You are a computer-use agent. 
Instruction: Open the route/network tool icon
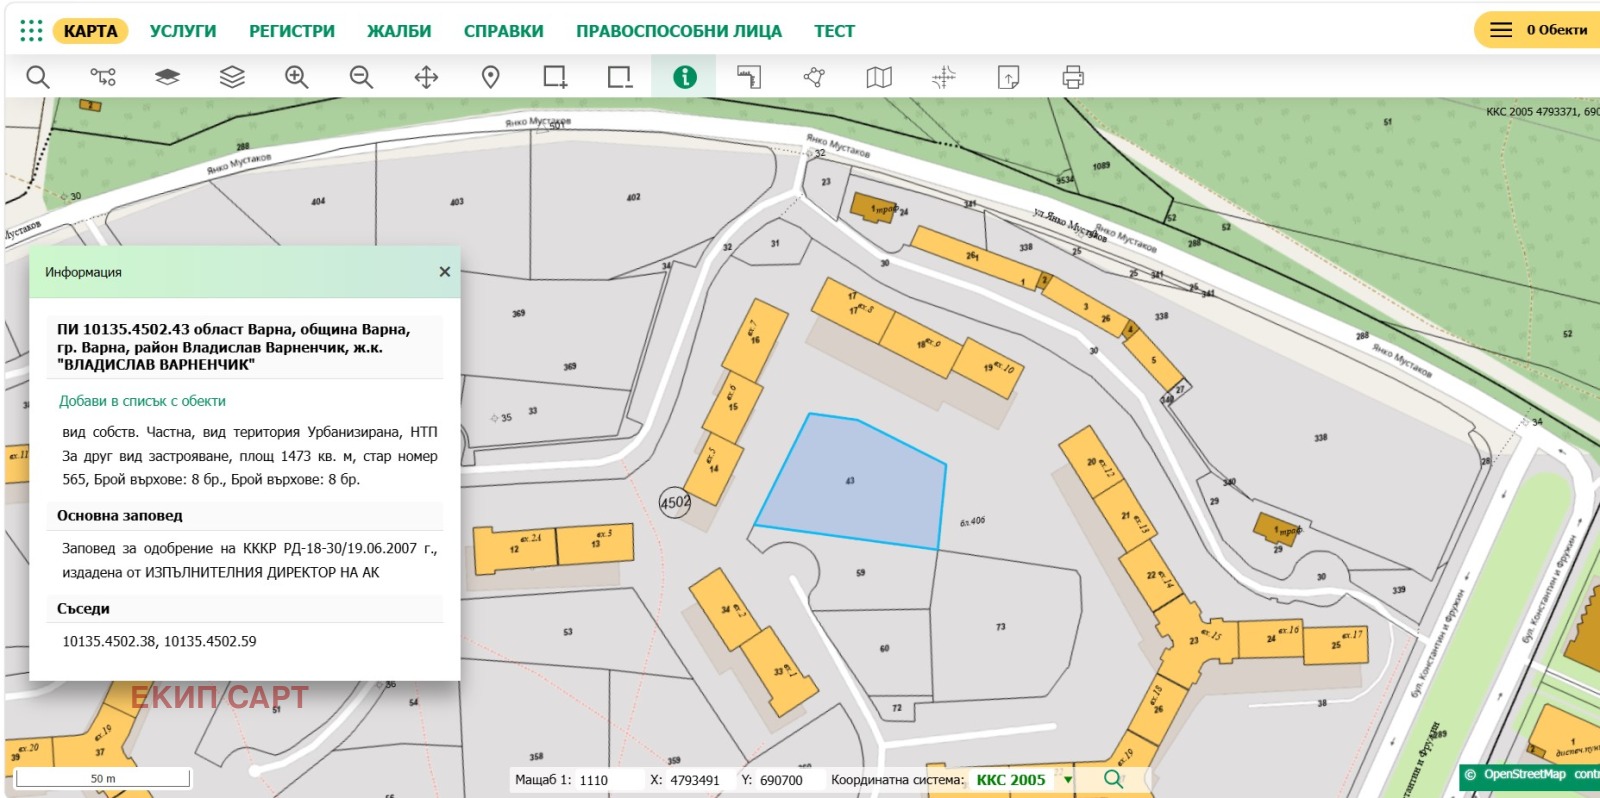[103, 77]
